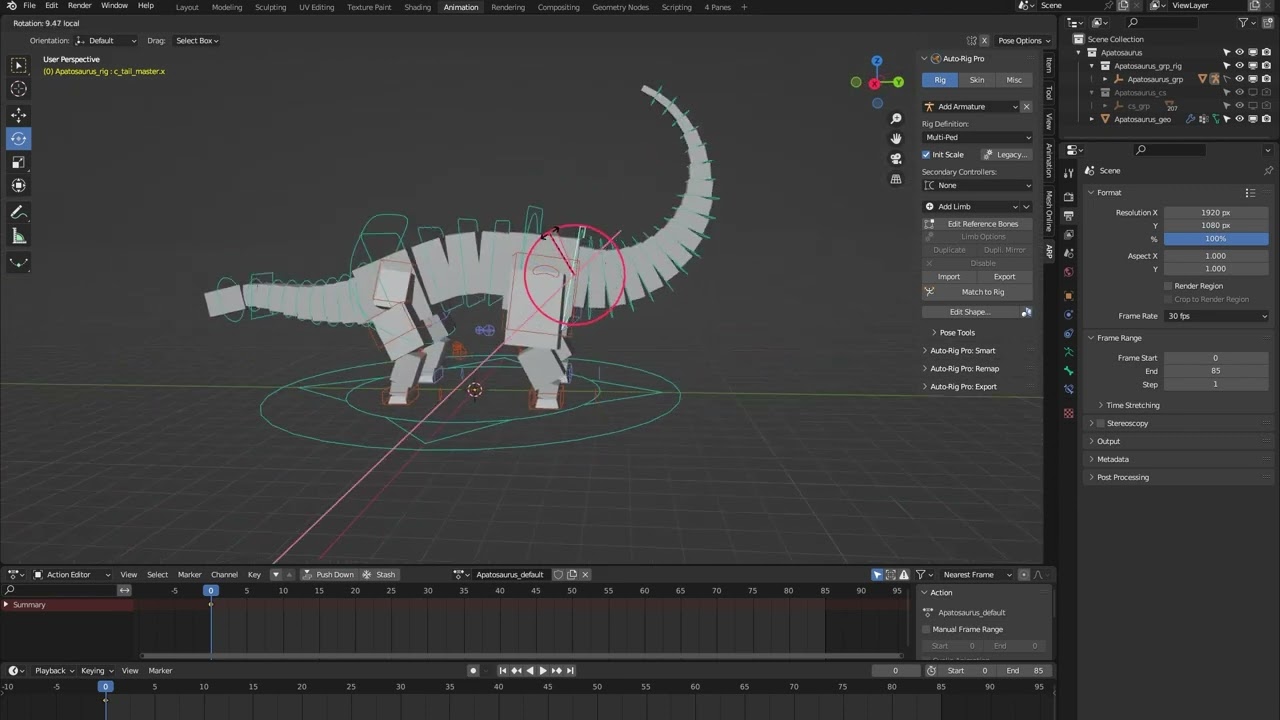
Task: Select the Select Box tool icon
Action: click(18, 65)
